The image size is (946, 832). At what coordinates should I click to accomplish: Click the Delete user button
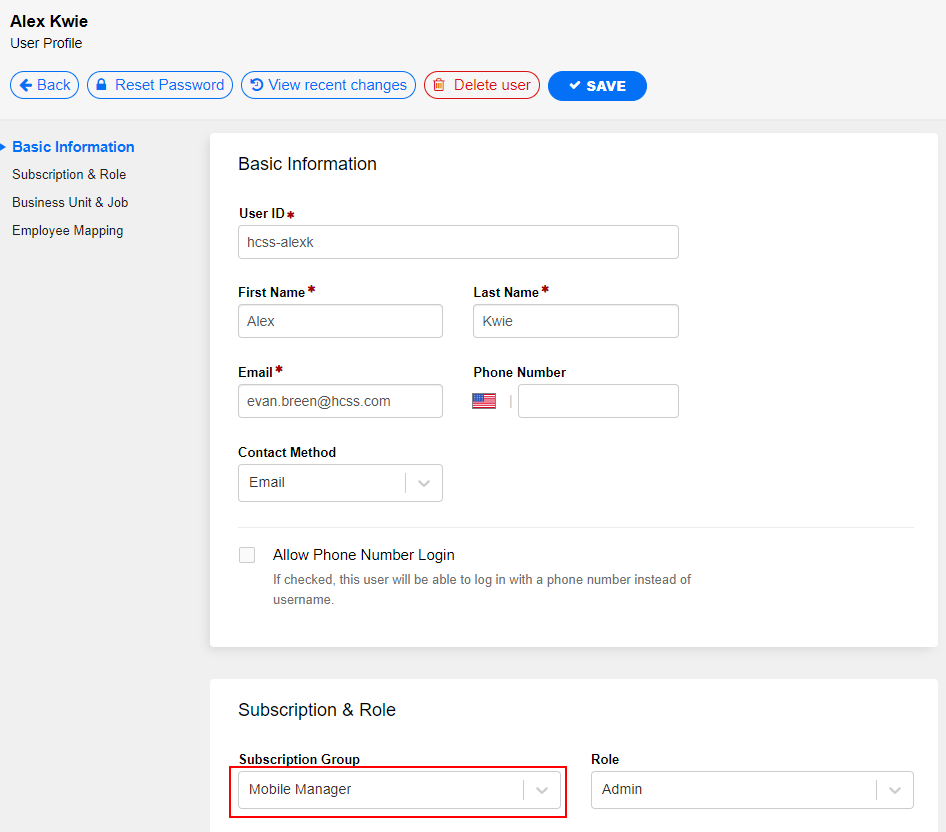tap(482, 85)
